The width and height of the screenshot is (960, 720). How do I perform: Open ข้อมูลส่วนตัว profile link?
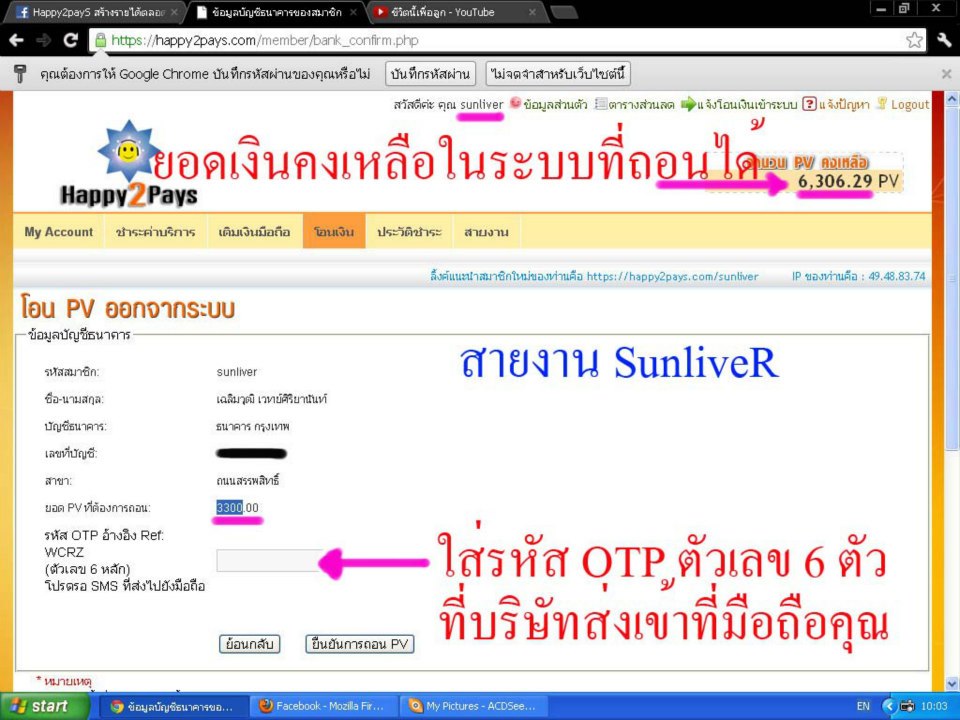(549, 104)
